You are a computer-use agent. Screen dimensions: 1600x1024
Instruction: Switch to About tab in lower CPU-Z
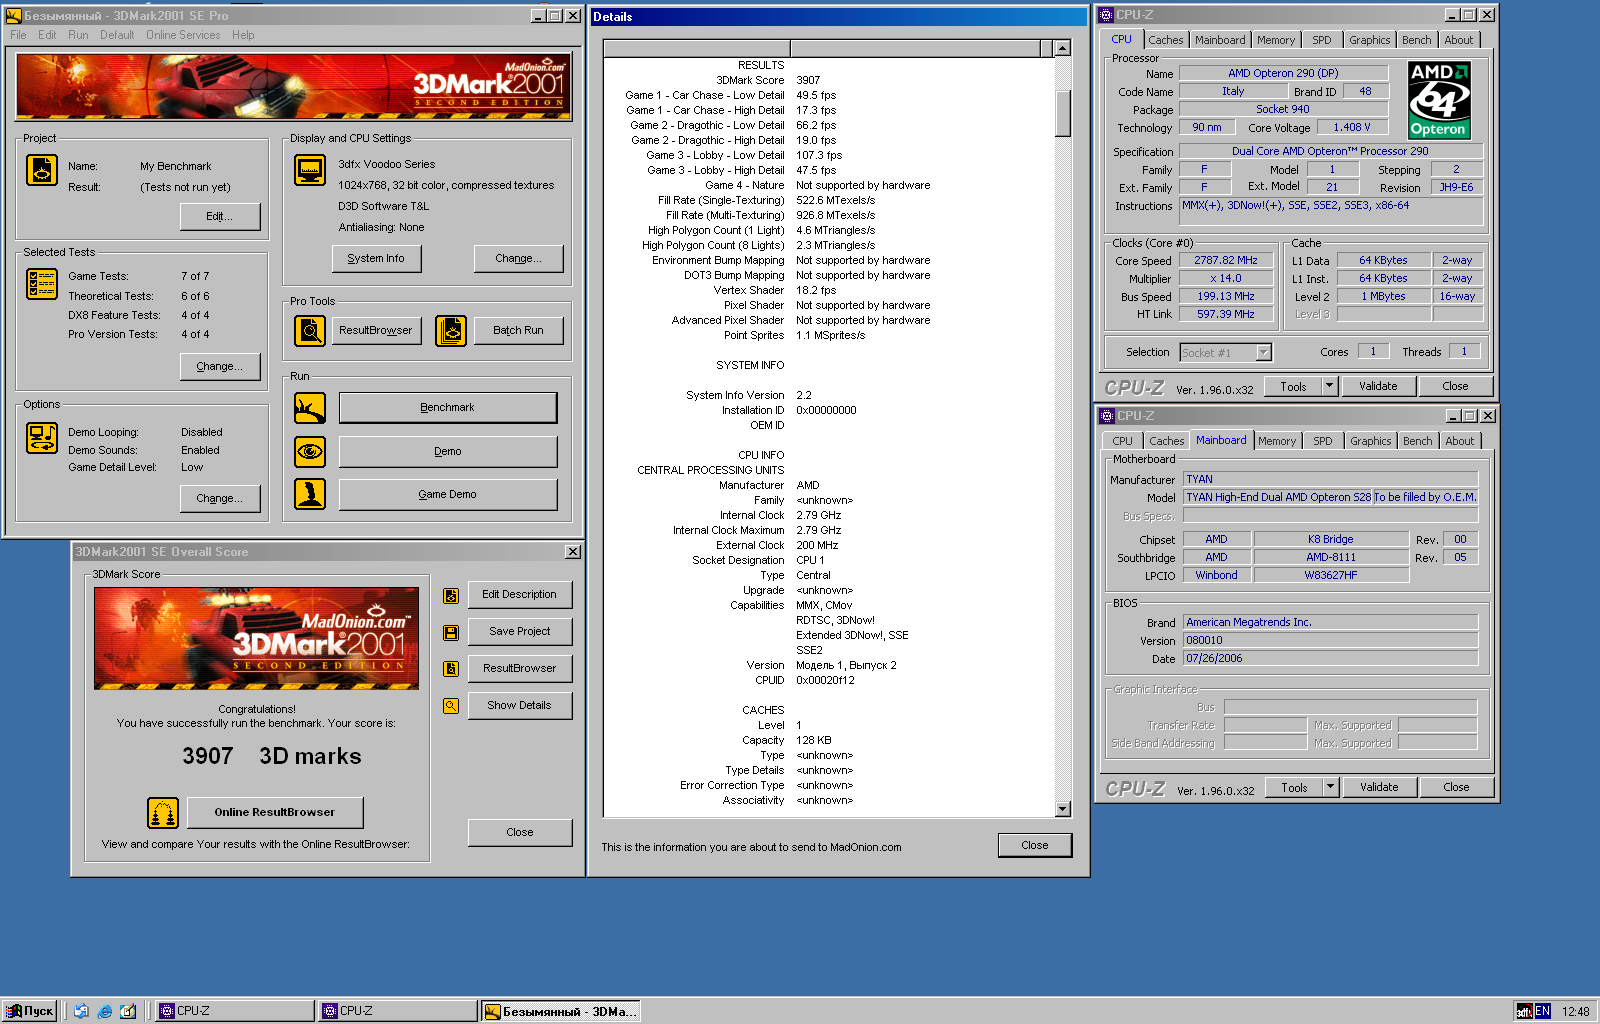click(x=1460, y=441)
